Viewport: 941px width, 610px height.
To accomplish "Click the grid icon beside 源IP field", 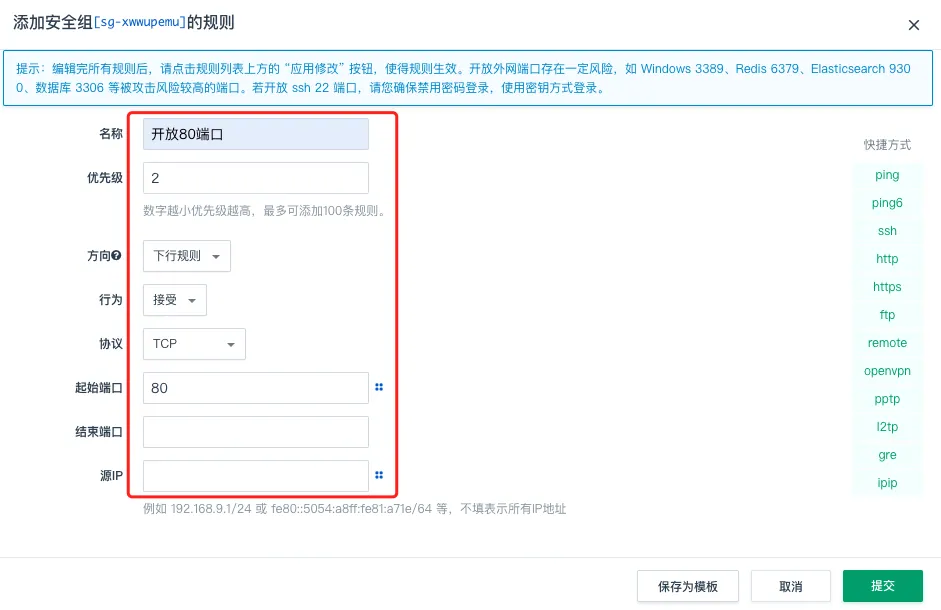I will pos(379,476).
